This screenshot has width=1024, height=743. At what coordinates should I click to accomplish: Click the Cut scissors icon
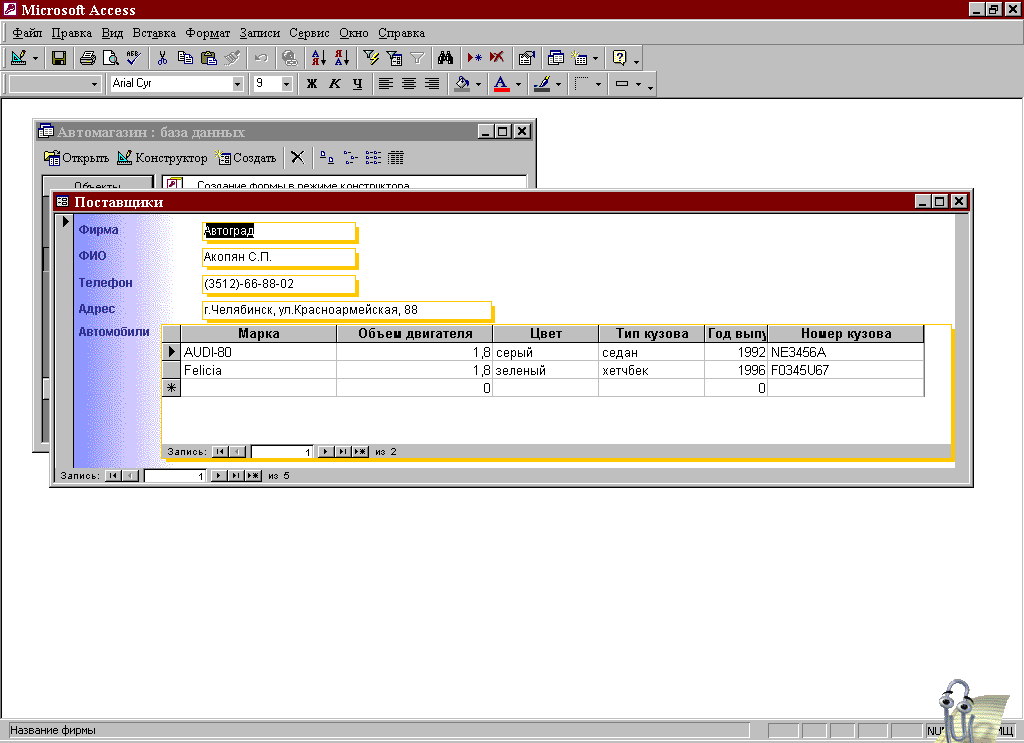(163, 58)
